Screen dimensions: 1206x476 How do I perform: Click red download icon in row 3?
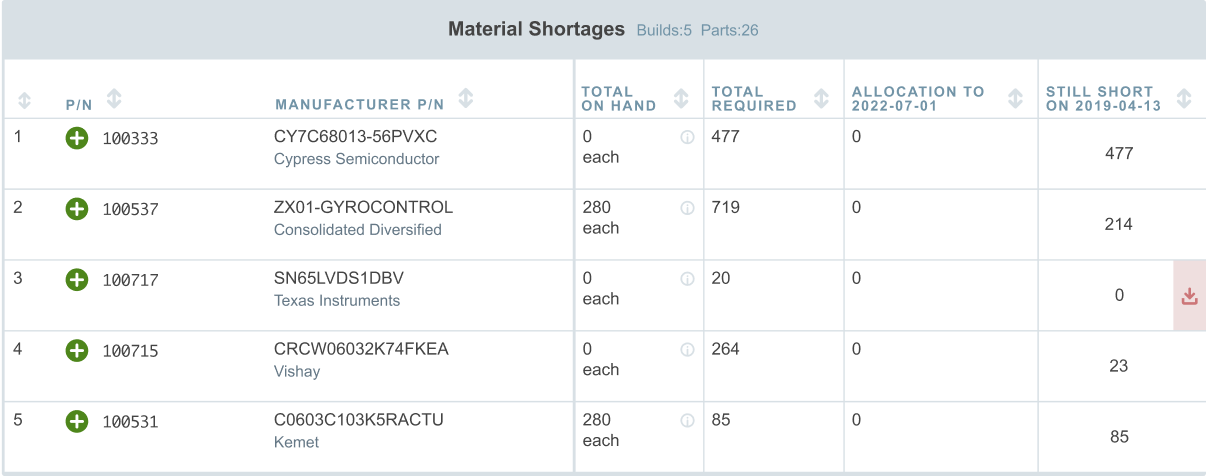click(1189, 296)
